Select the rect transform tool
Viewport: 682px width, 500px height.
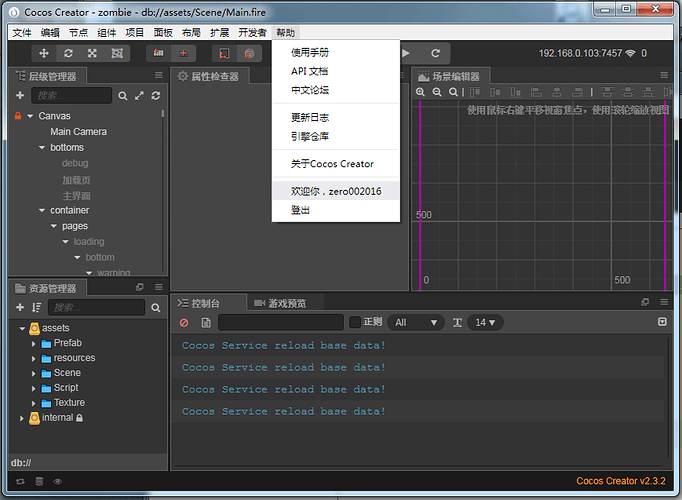[x=117, y=53]
